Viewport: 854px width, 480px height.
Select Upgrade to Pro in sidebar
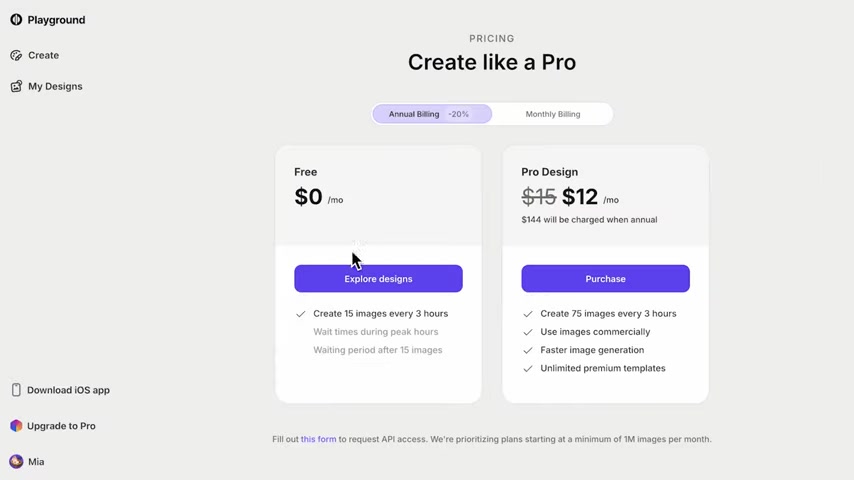tap(61, 426)
